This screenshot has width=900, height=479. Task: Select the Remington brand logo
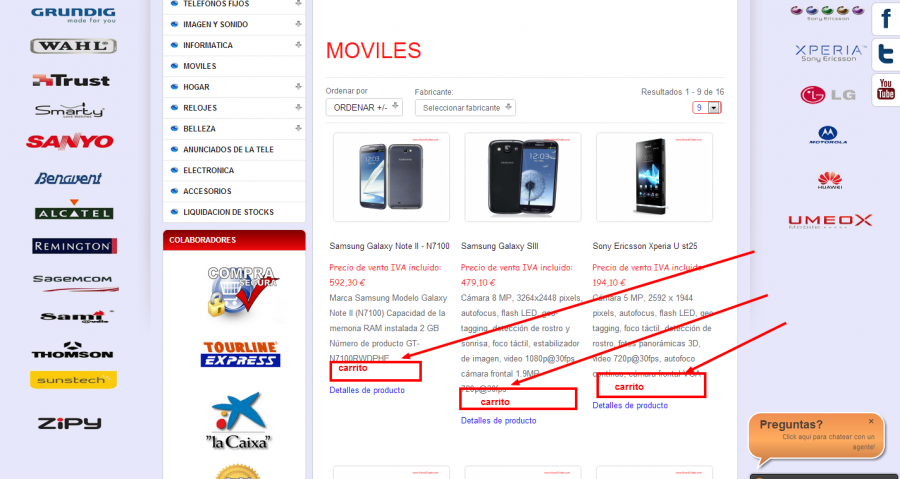coord(75,247)
